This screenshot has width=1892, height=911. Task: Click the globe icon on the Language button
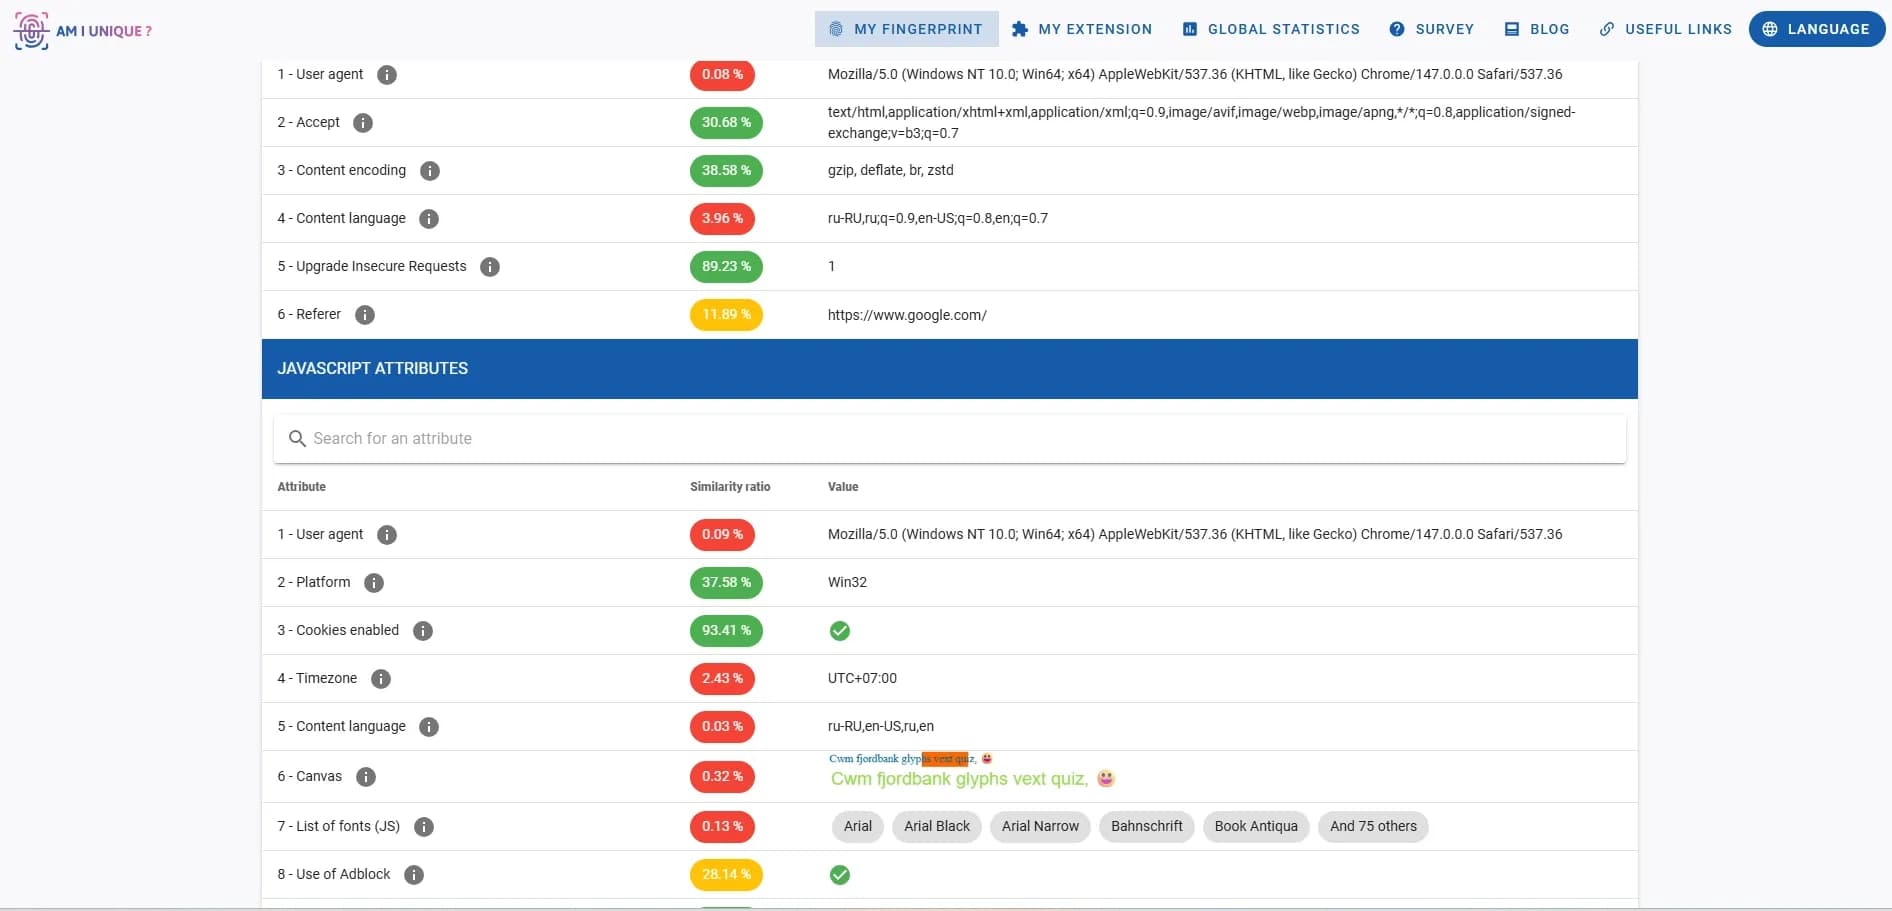1770,29
